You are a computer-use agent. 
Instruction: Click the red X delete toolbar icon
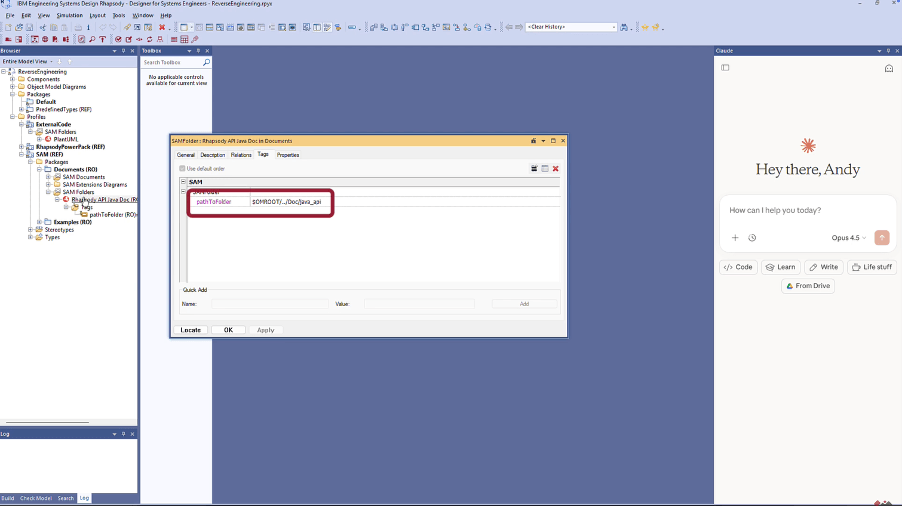[x=162, y=27]
